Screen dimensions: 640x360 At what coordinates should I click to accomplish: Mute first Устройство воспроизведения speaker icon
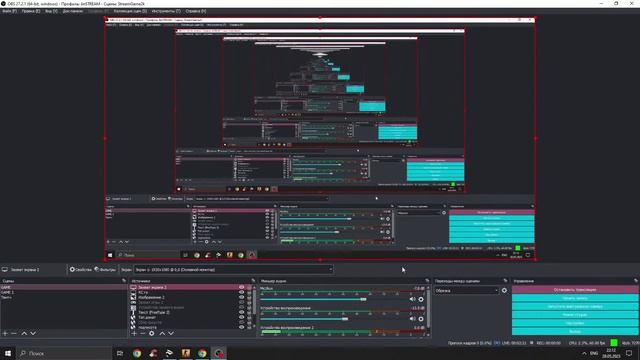pos(413,319)
